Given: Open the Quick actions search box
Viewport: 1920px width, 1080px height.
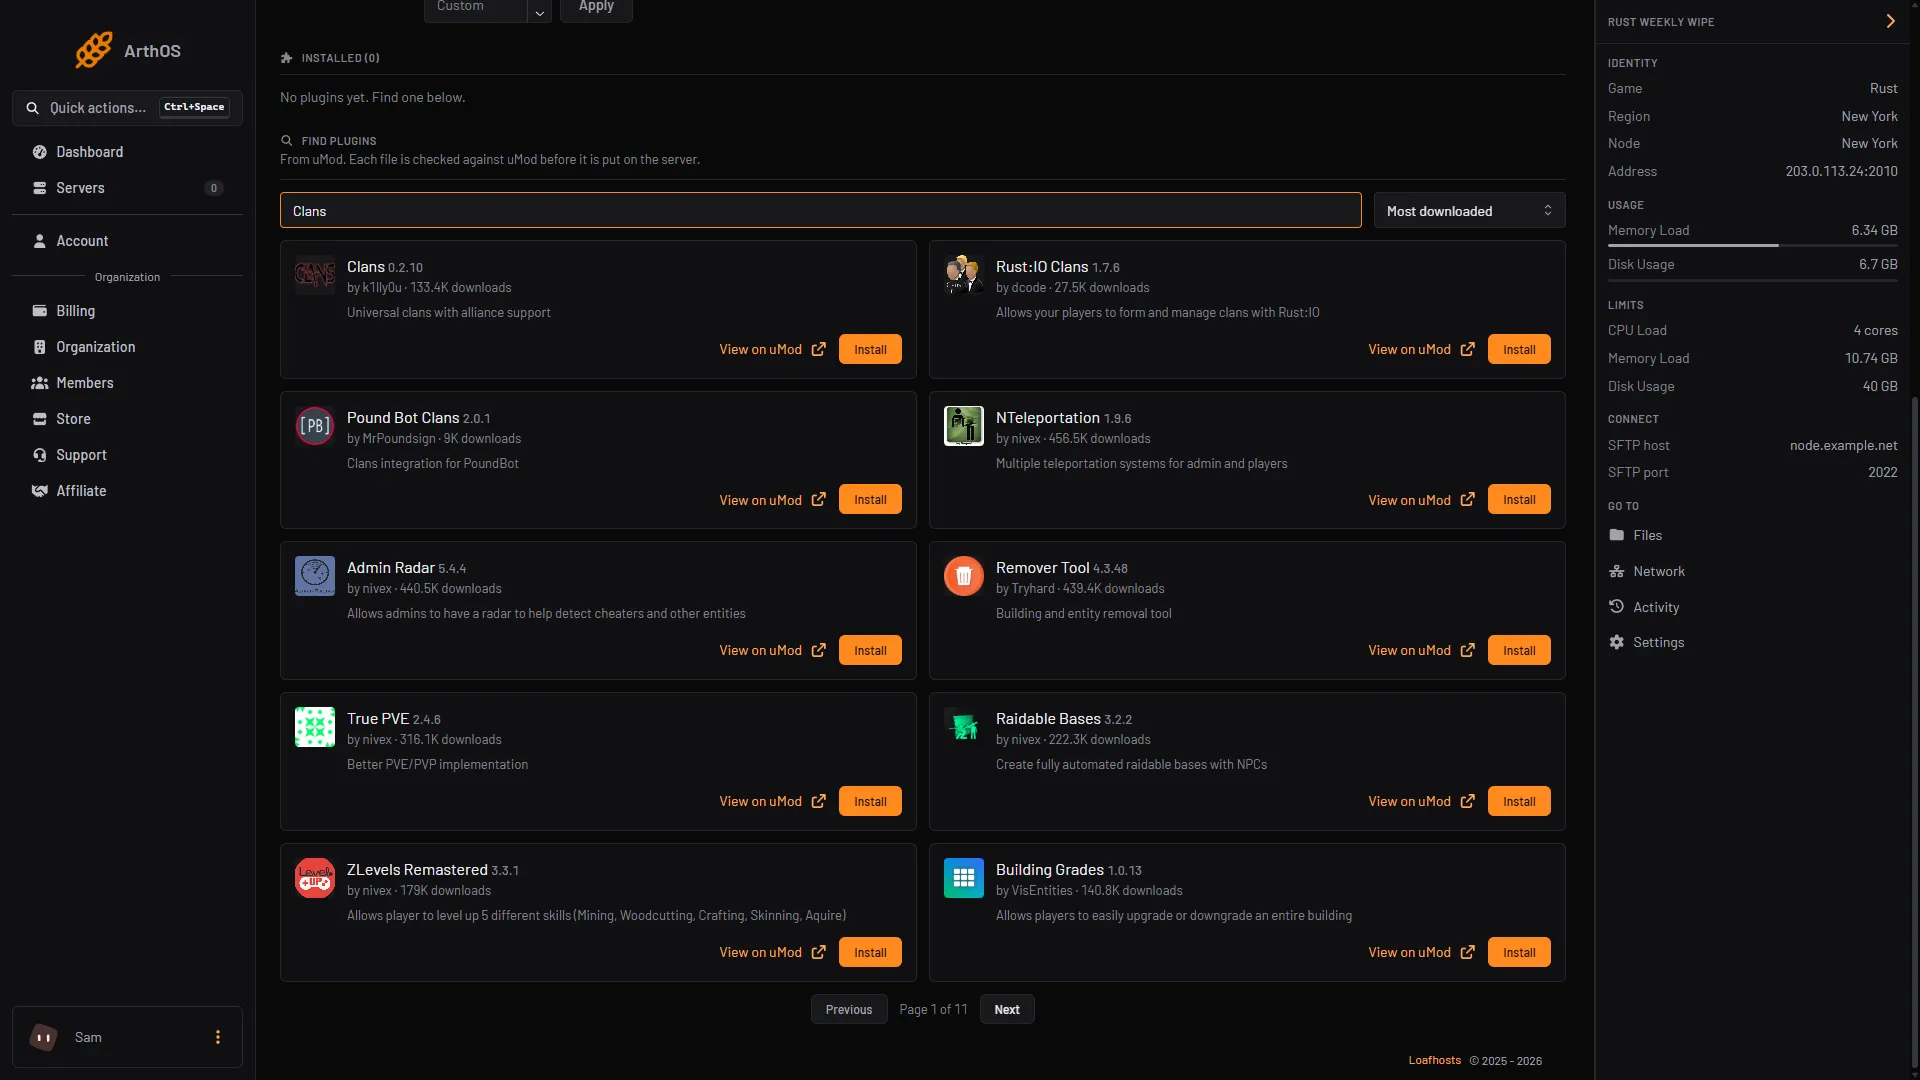Looking at the screenshot, I should (x=127, y=108).
